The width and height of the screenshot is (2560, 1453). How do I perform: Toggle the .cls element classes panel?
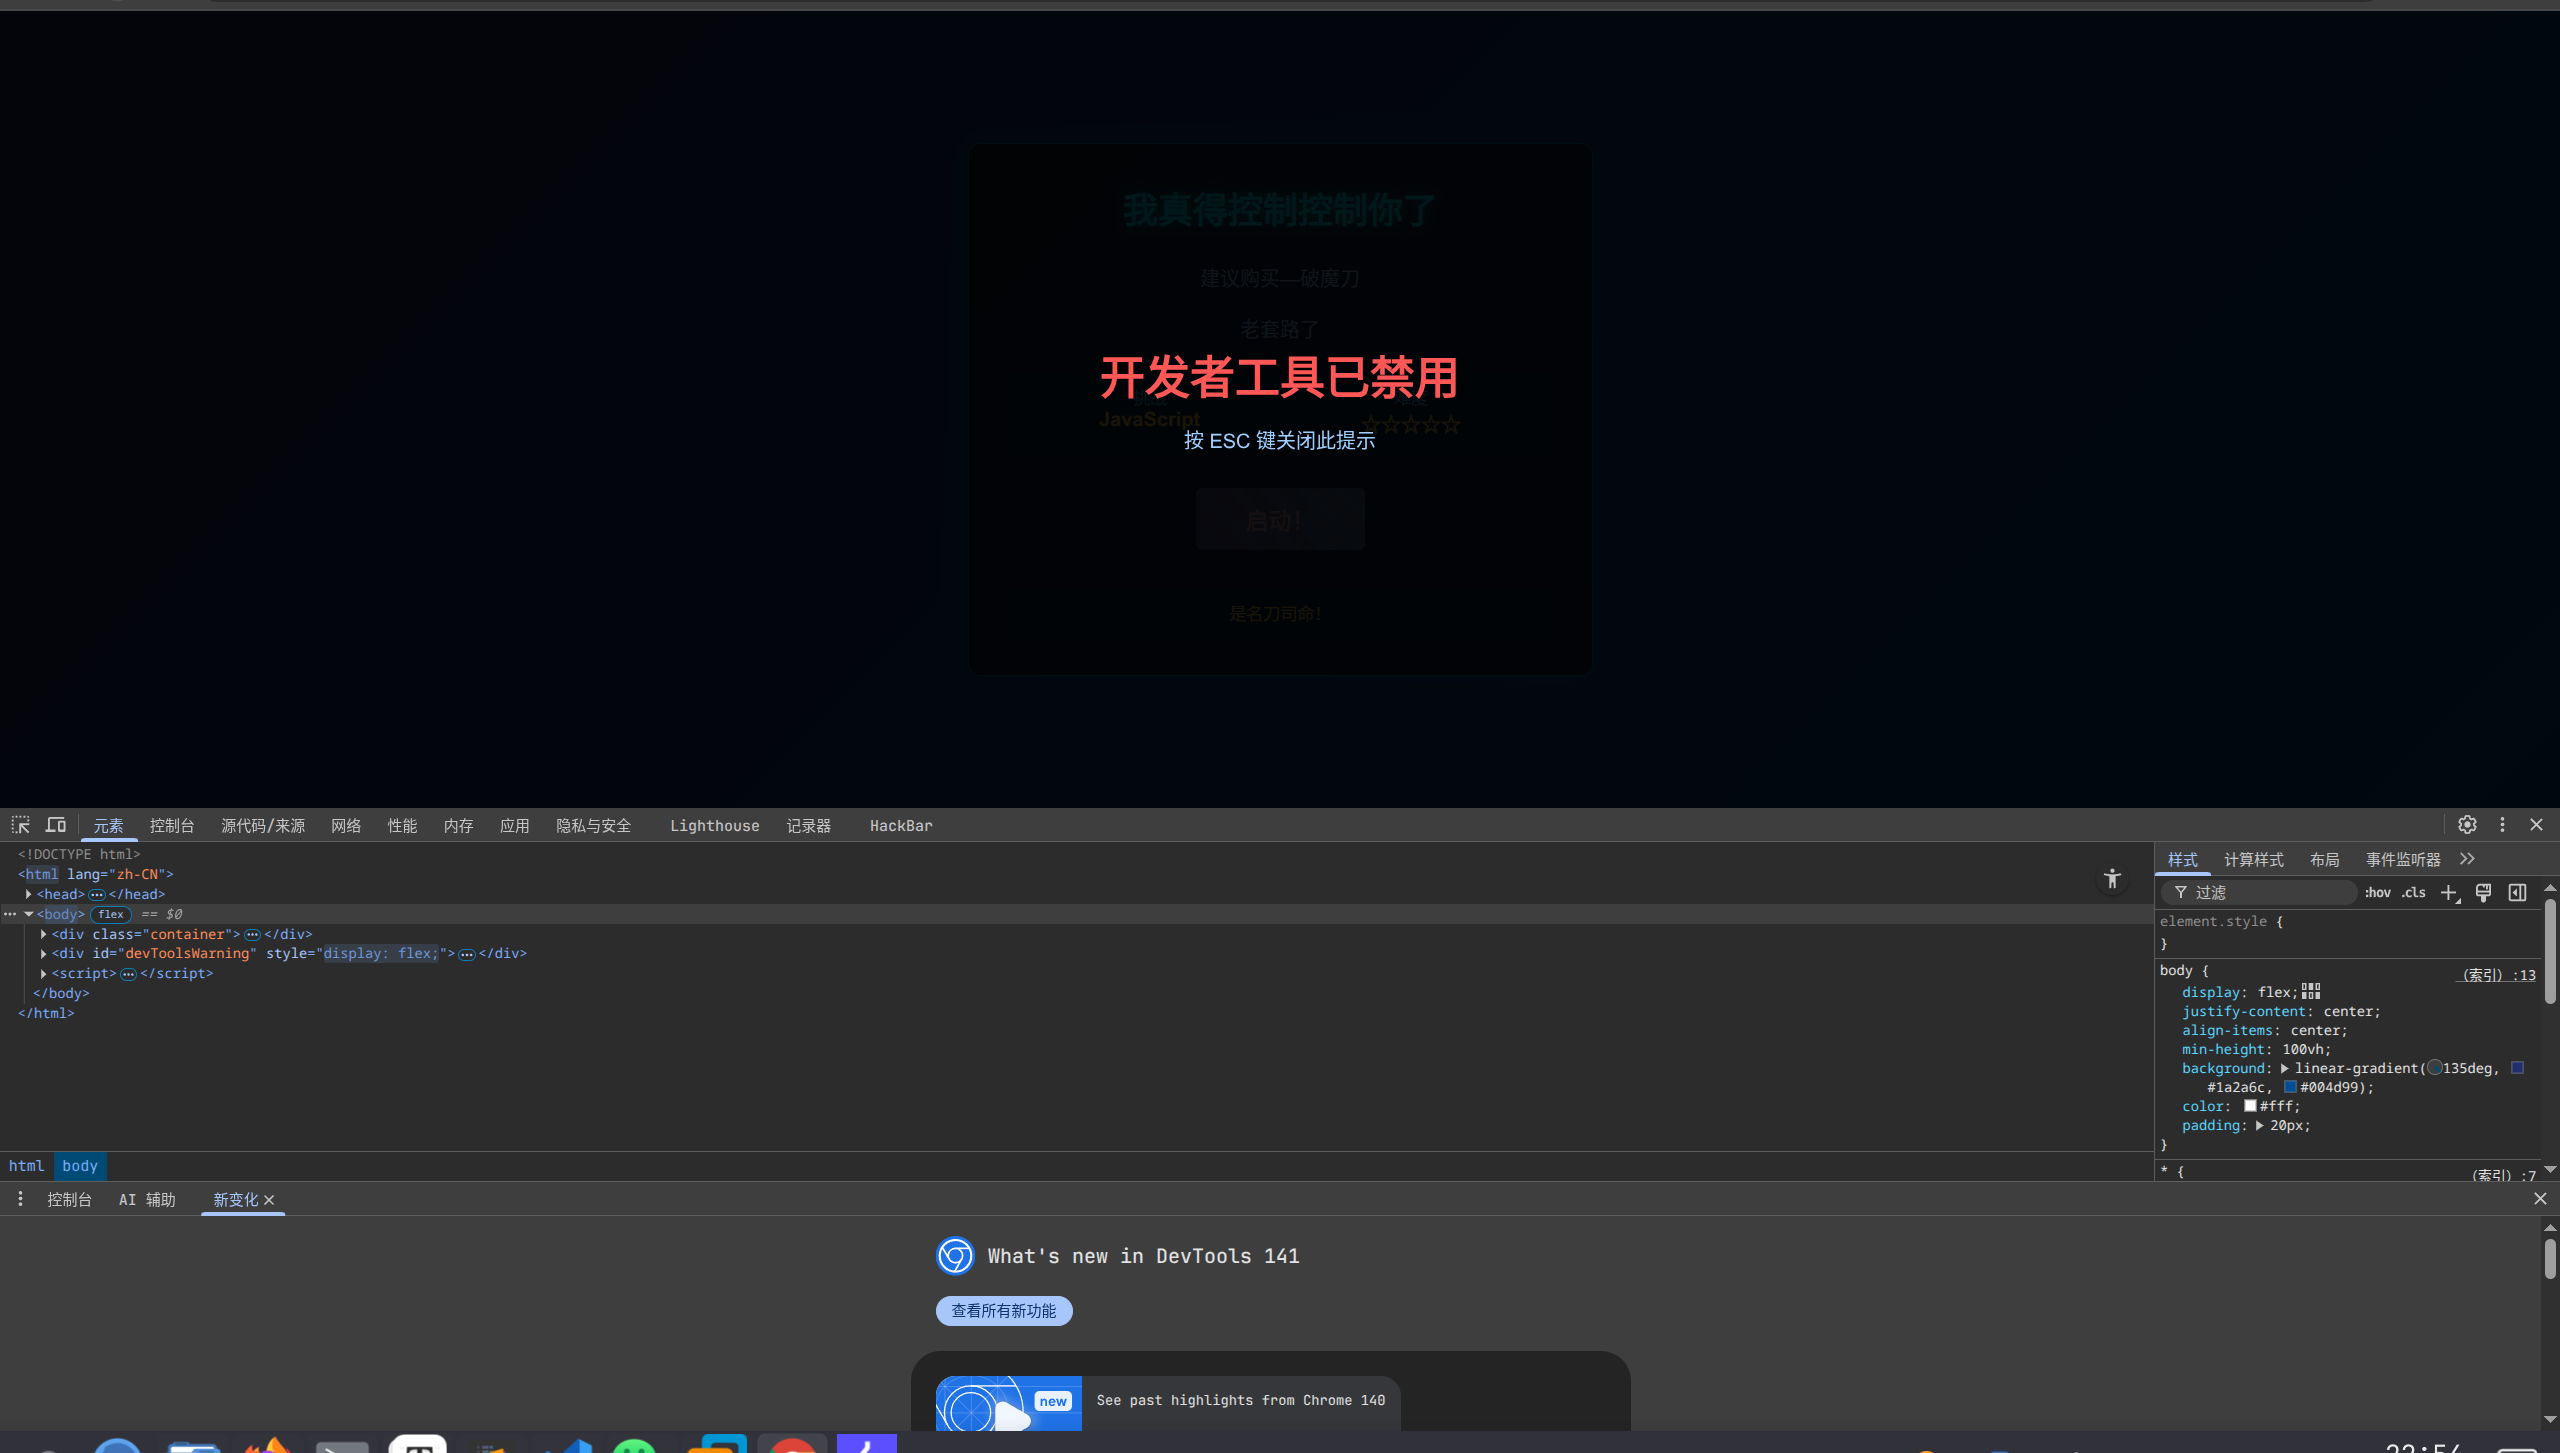pyautogui.click(x=2414, y=893)
